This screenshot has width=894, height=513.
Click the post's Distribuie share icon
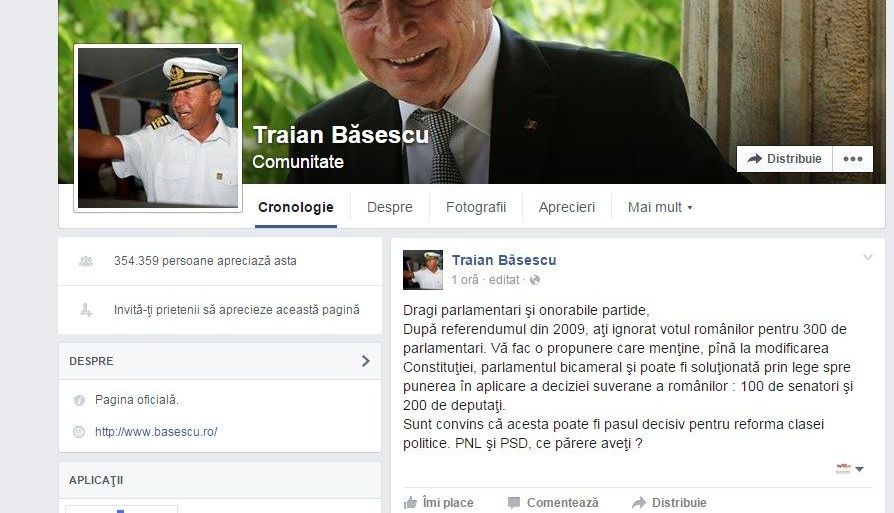point(639,503)
